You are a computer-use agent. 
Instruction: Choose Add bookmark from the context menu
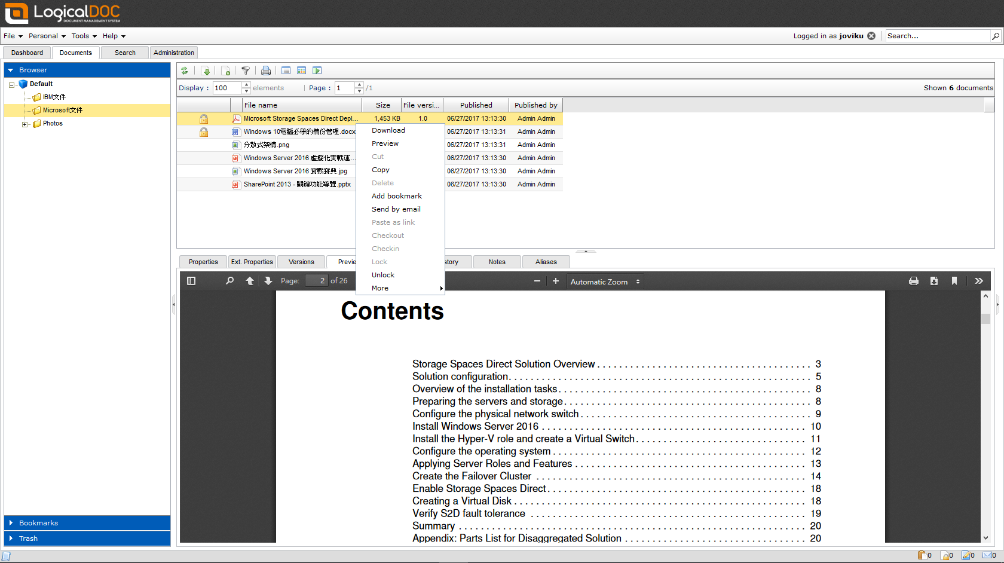click(x=400, y=196)
